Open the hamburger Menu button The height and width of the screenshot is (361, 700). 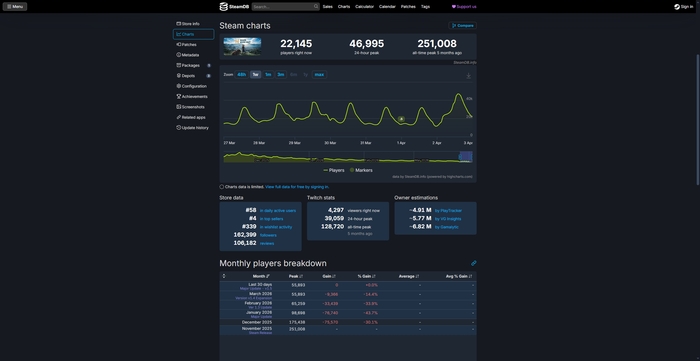click(15, 7)
